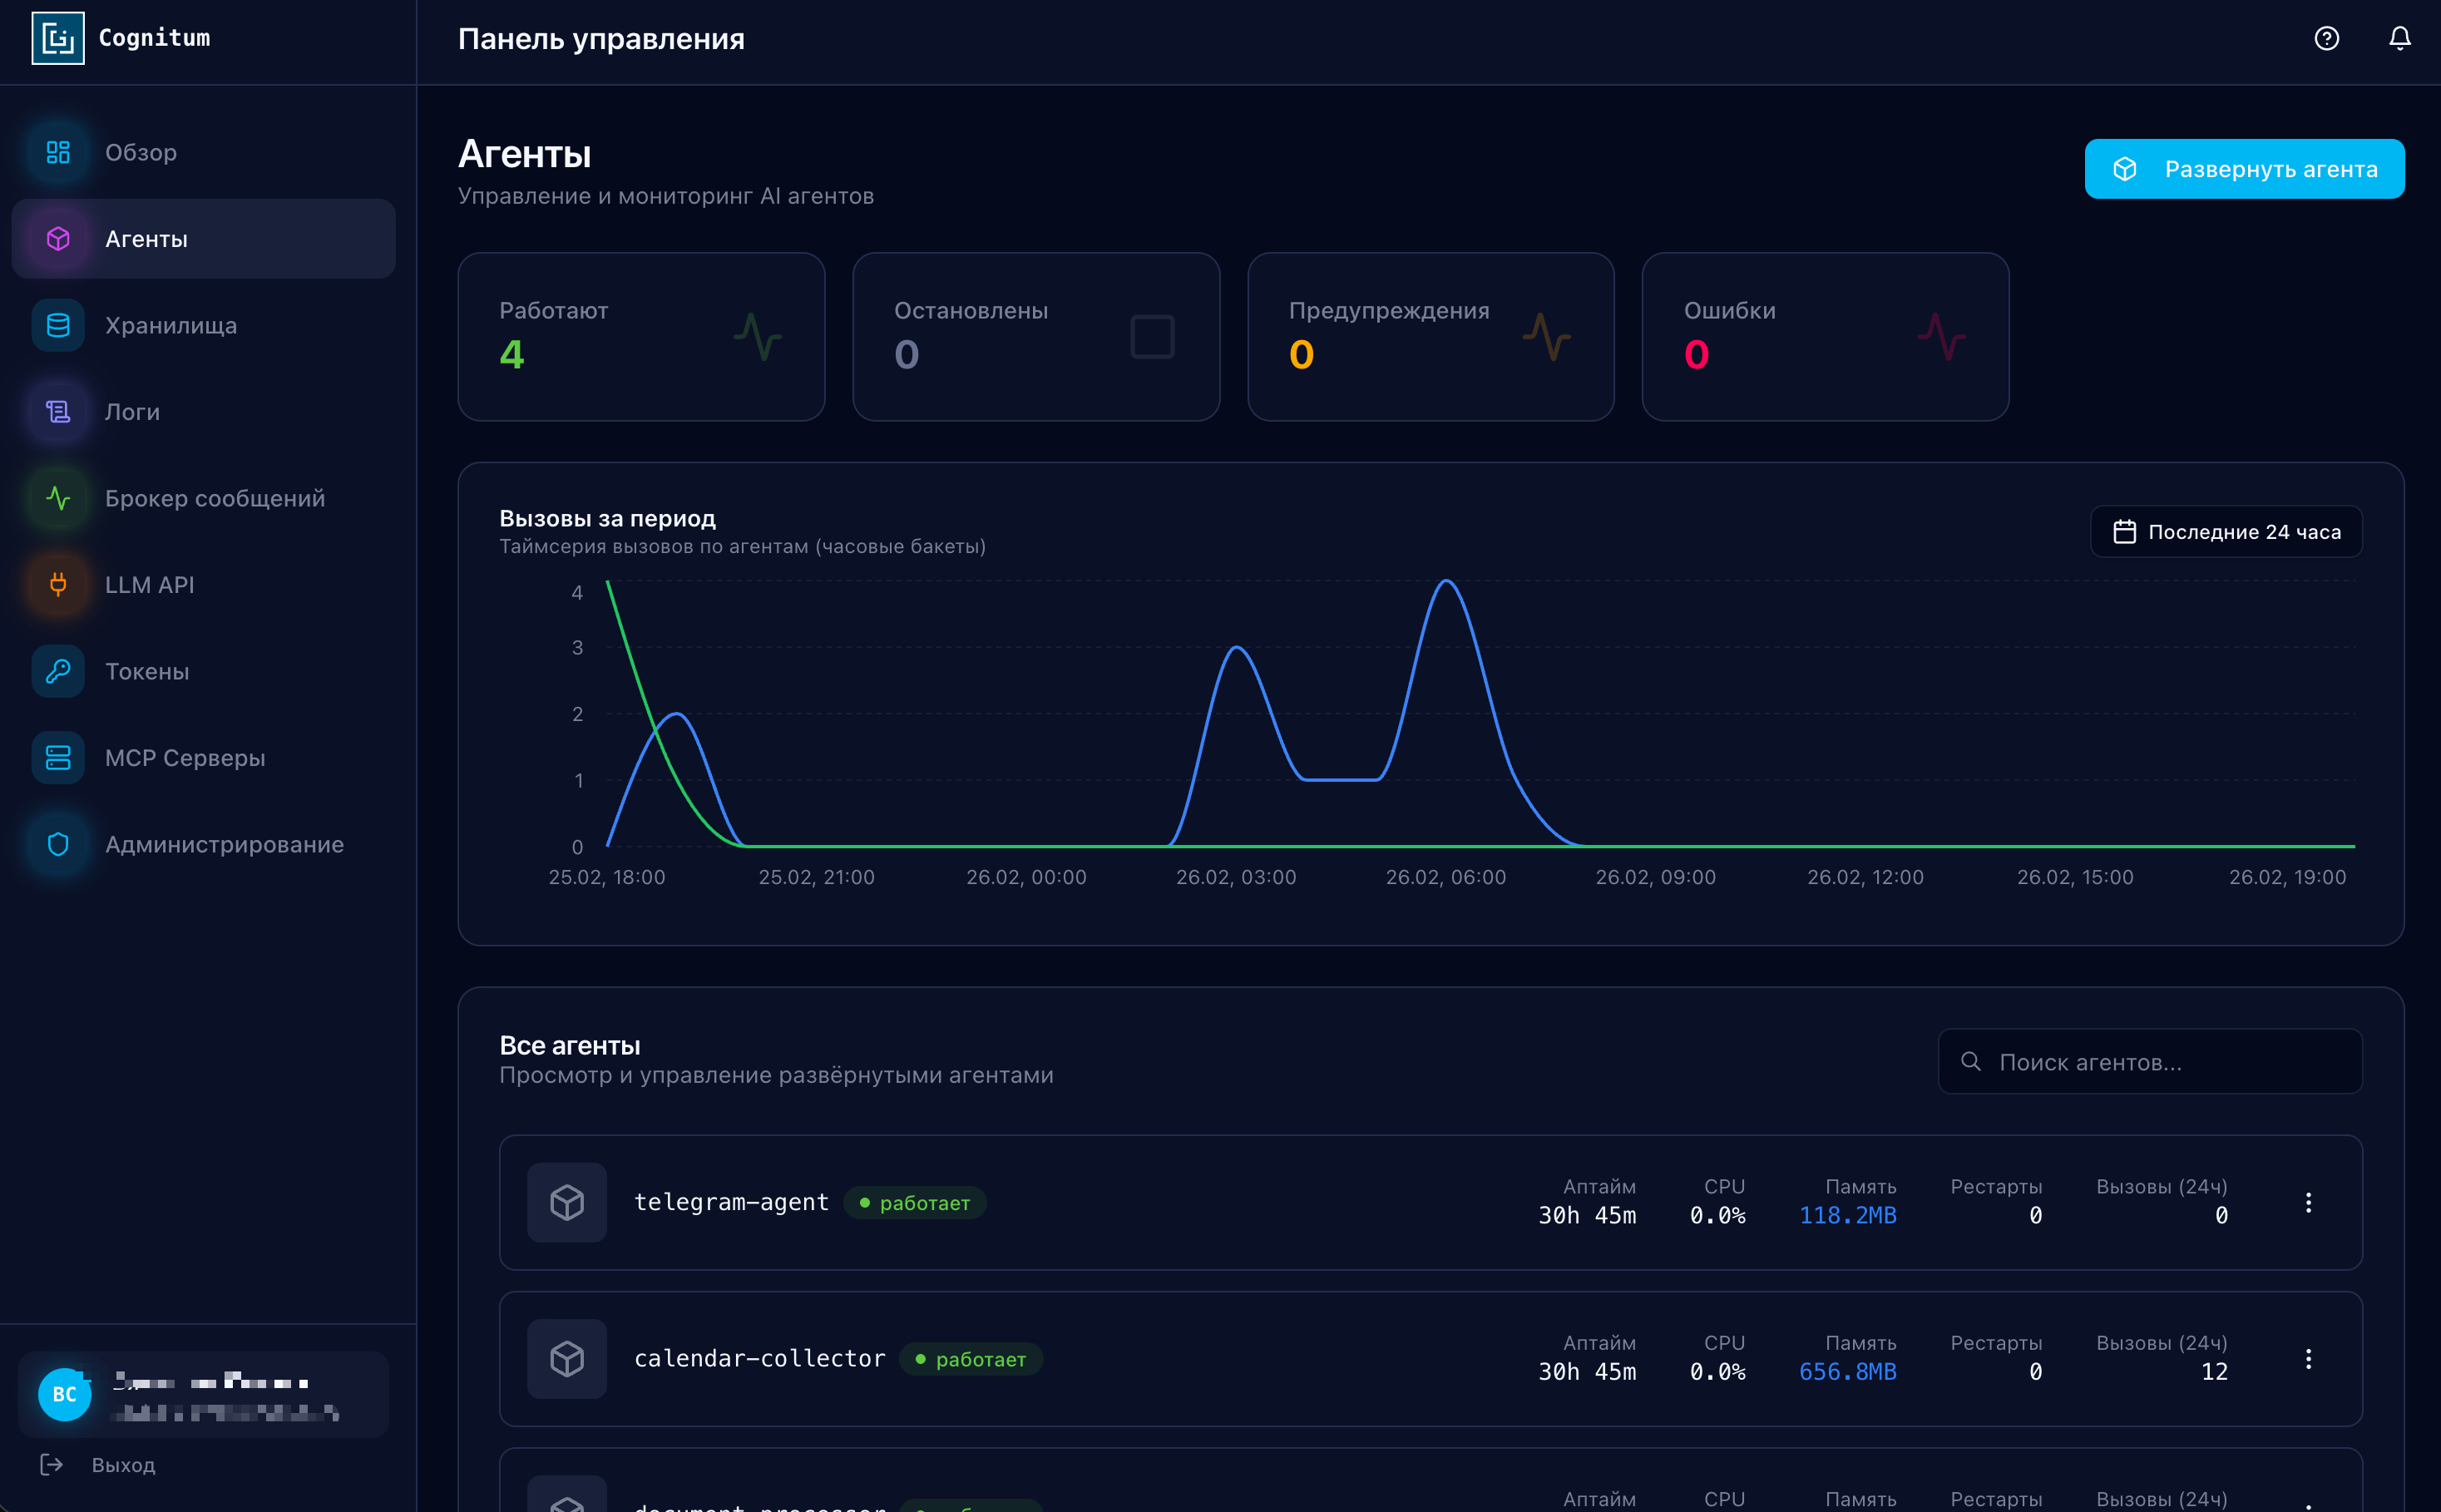Click the MCP Серверы server icon

(58, 757)
